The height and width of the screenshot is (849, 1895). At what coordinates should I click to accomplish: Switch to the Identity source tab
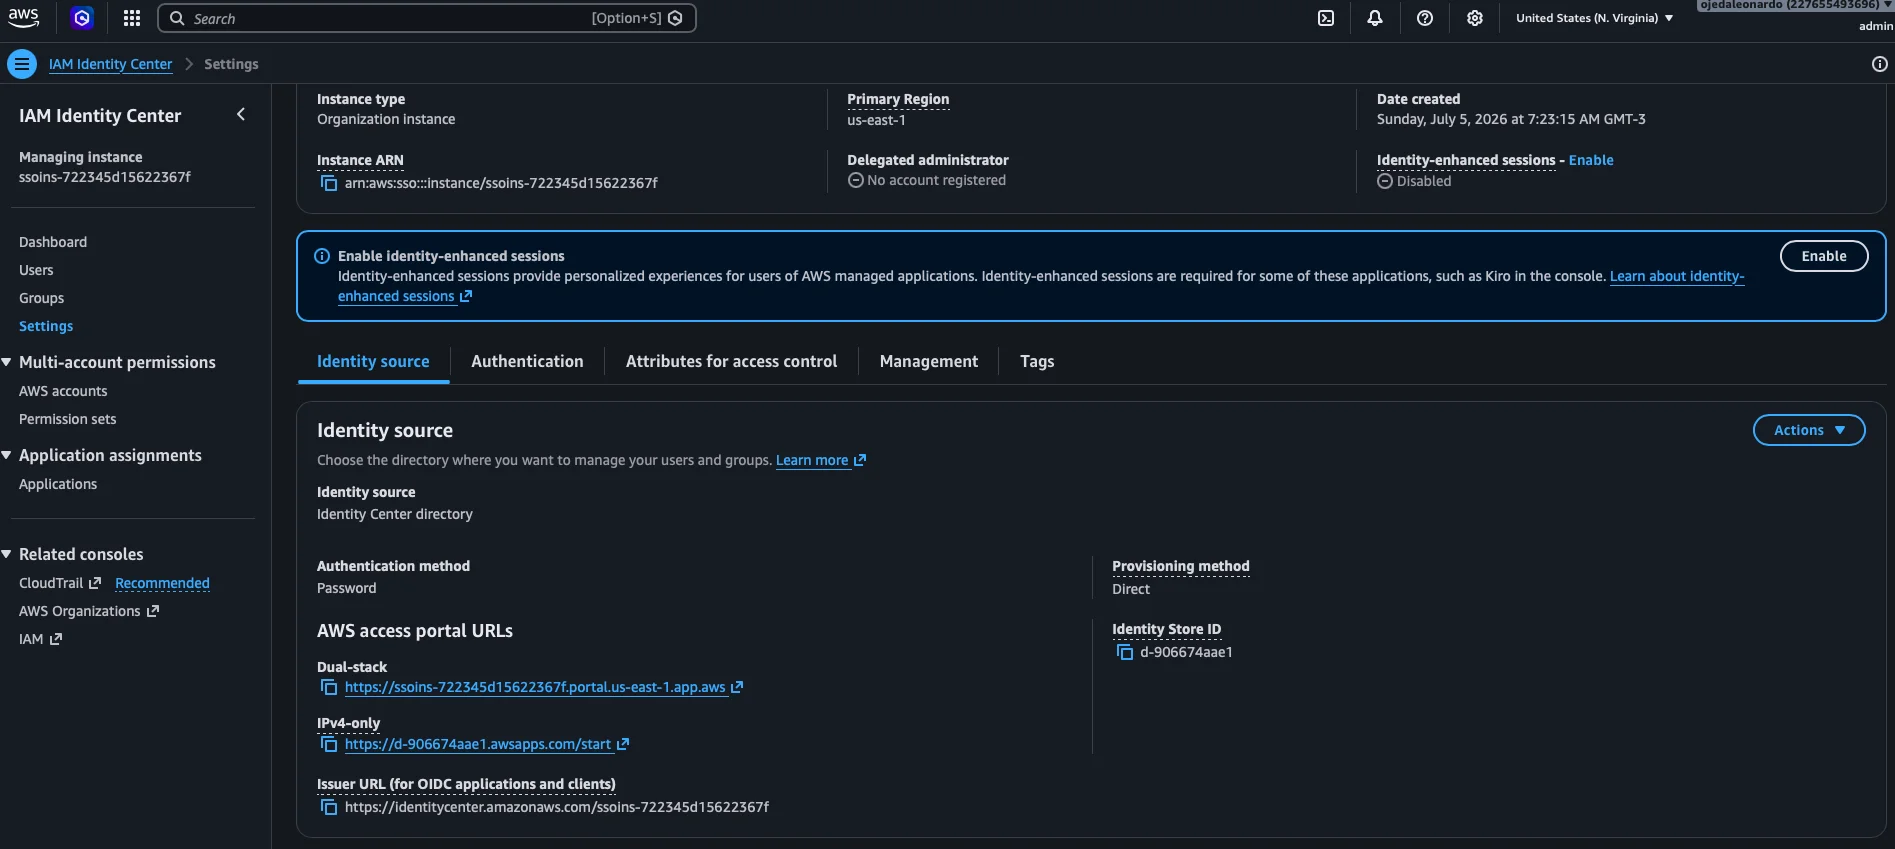[373, 362]
